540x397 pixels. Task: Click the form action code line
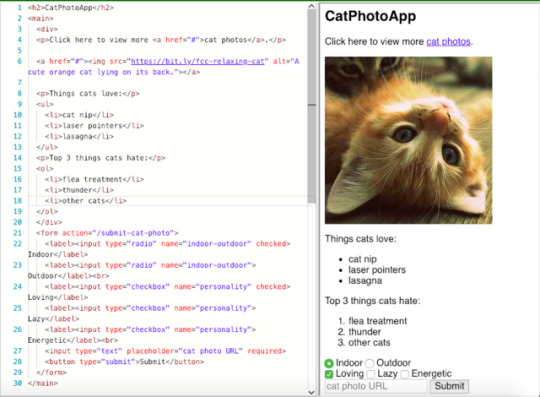click(107, 233)
